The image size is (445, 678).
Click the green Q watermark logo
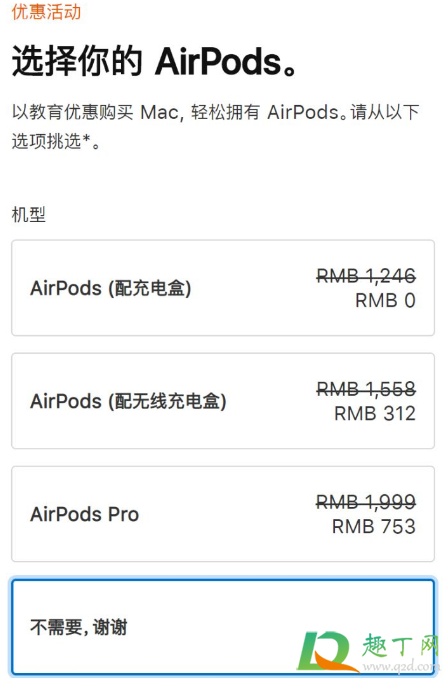coord(326,652)
